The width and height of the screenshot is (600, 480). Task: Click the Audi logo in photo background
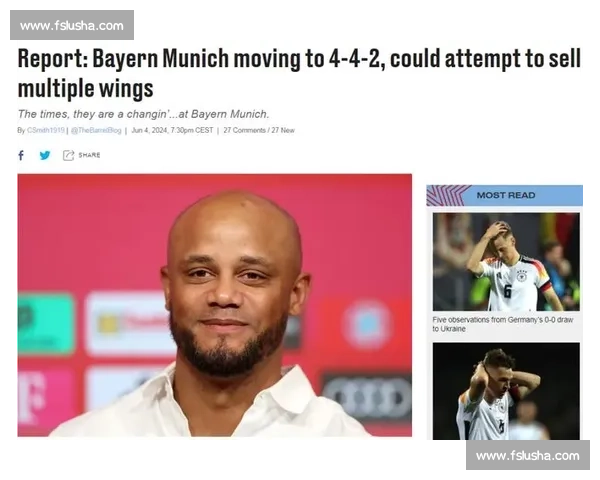click(367, 397)
